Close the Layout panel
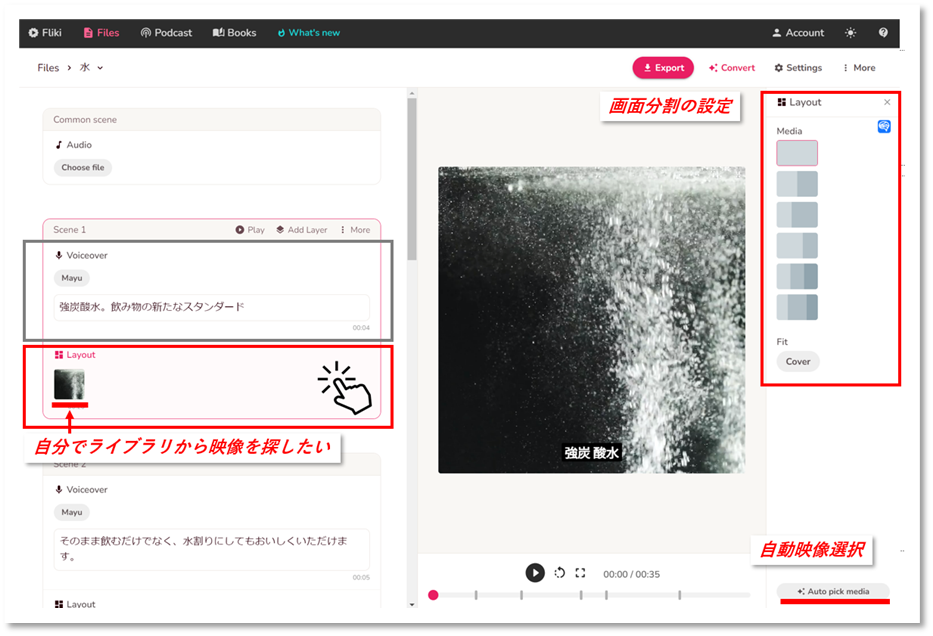The image size is (933, 636). coord(887,102)
